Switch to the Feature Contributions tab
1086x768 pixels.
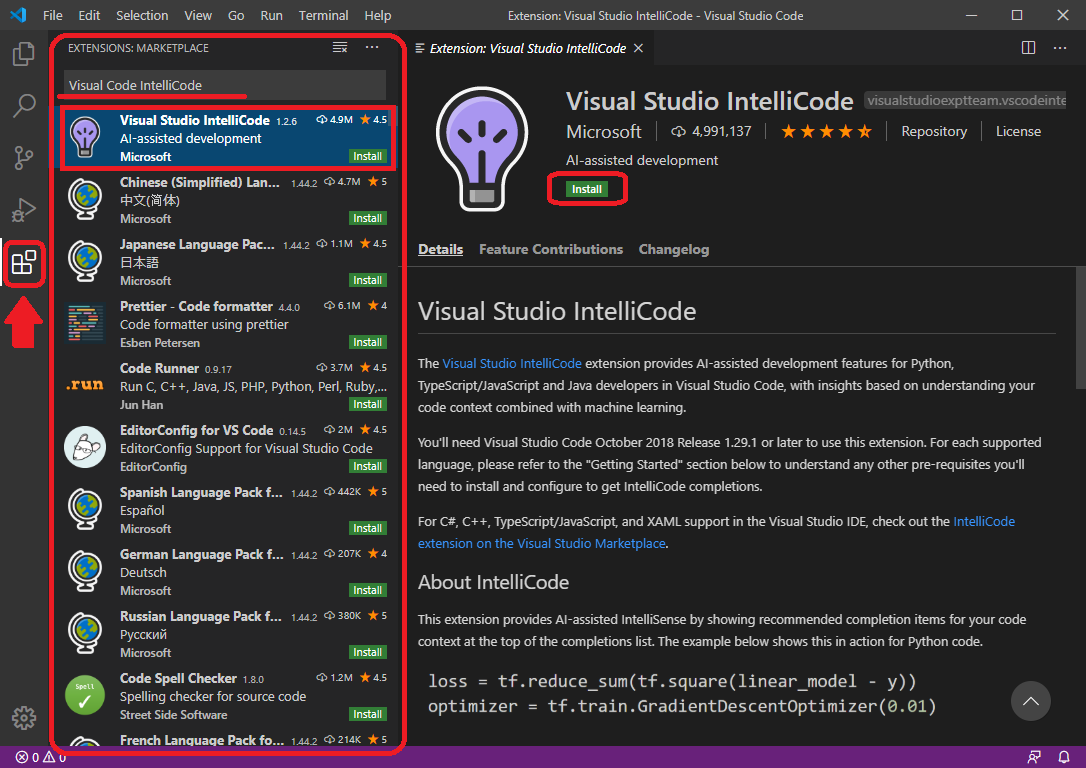click(x=551, y=249)
